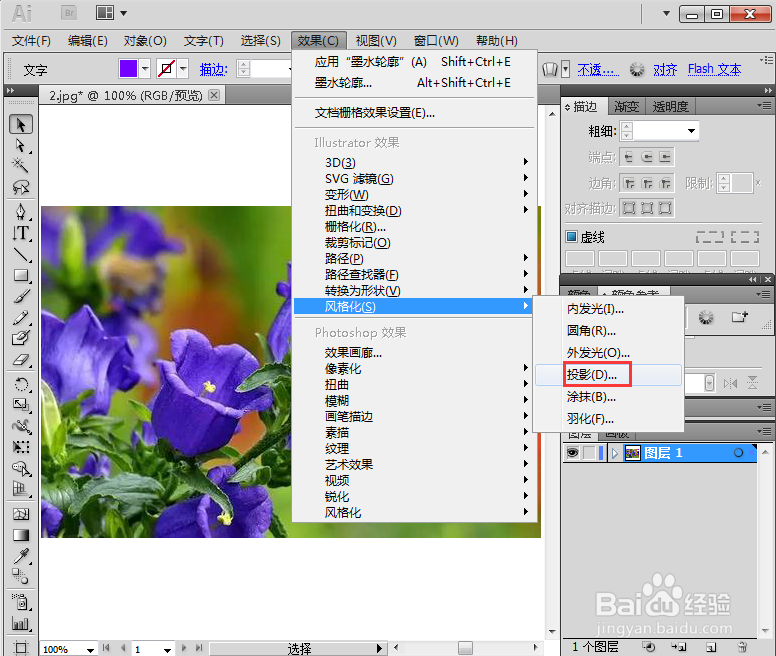
Task: Apply 墨水轮廓 last effect entry
Action: (x=414, y=62)
